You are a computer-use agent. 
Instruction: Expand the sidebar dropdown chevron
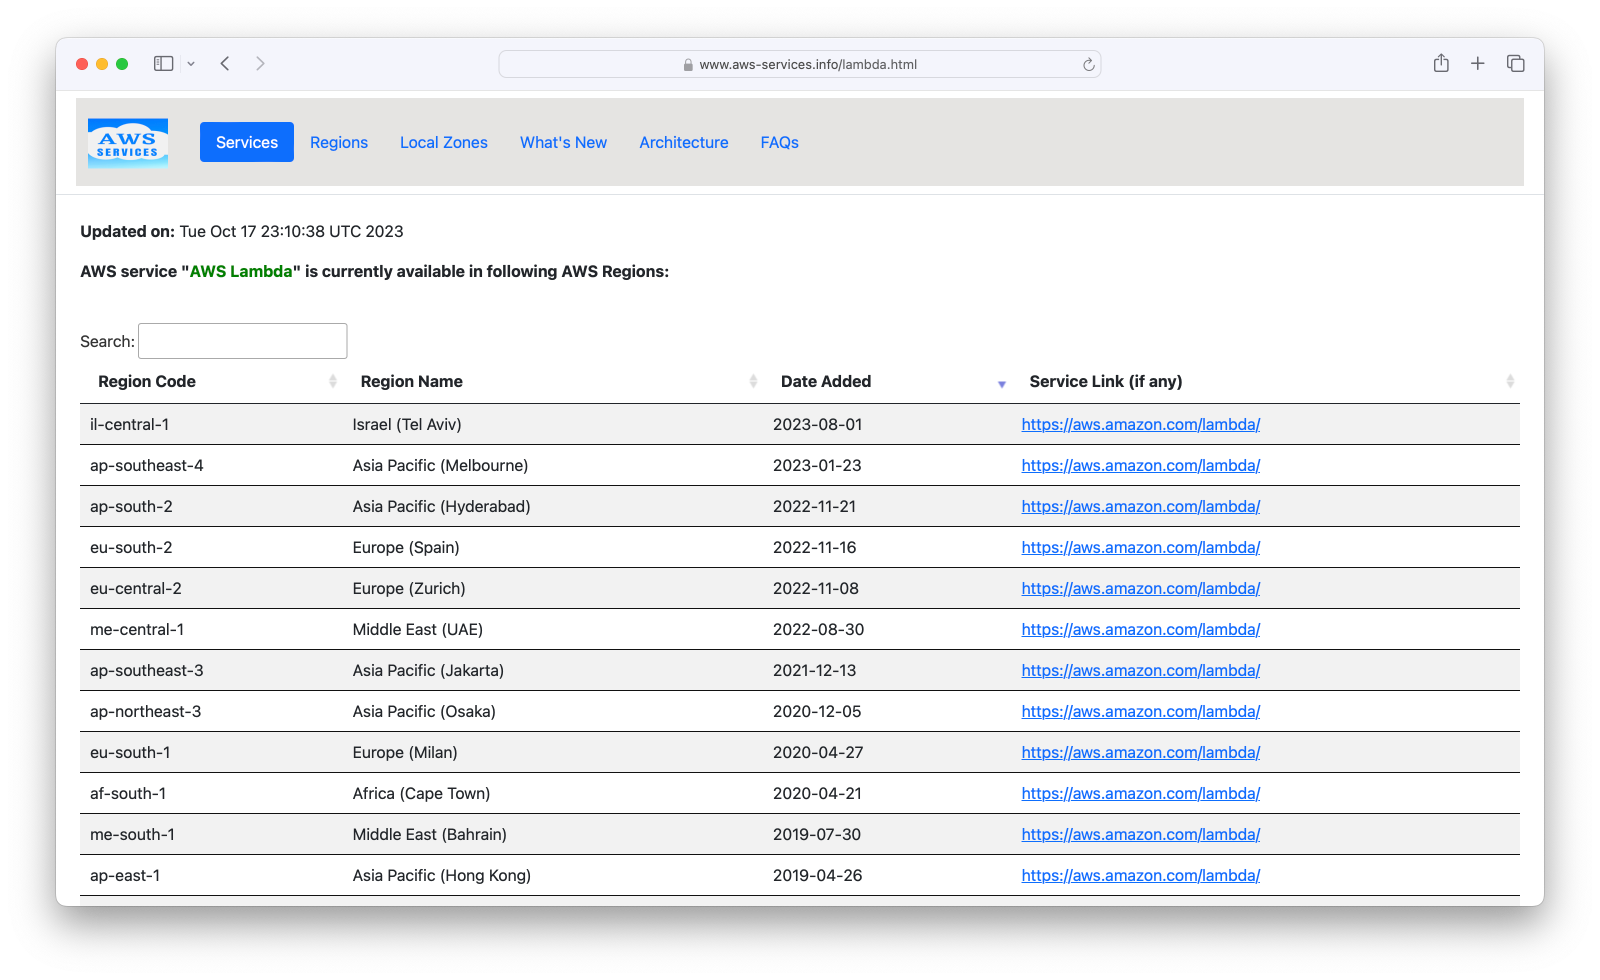pos(191,64)
